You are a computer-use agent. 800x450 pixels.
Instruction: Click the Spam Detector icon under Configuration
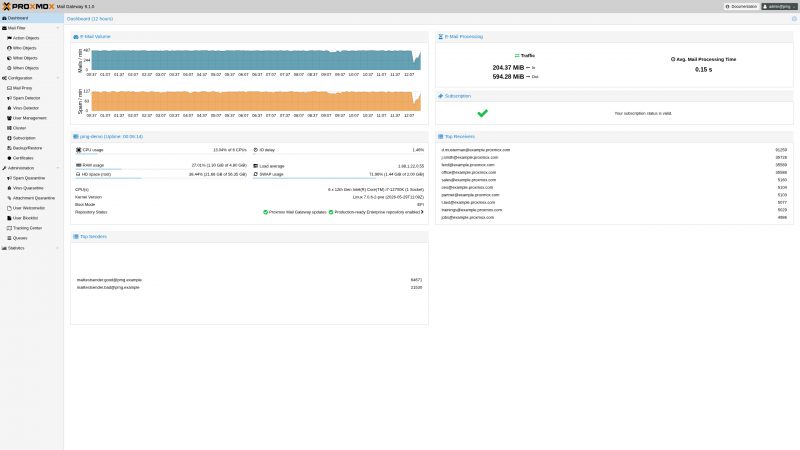coord(9,98)
